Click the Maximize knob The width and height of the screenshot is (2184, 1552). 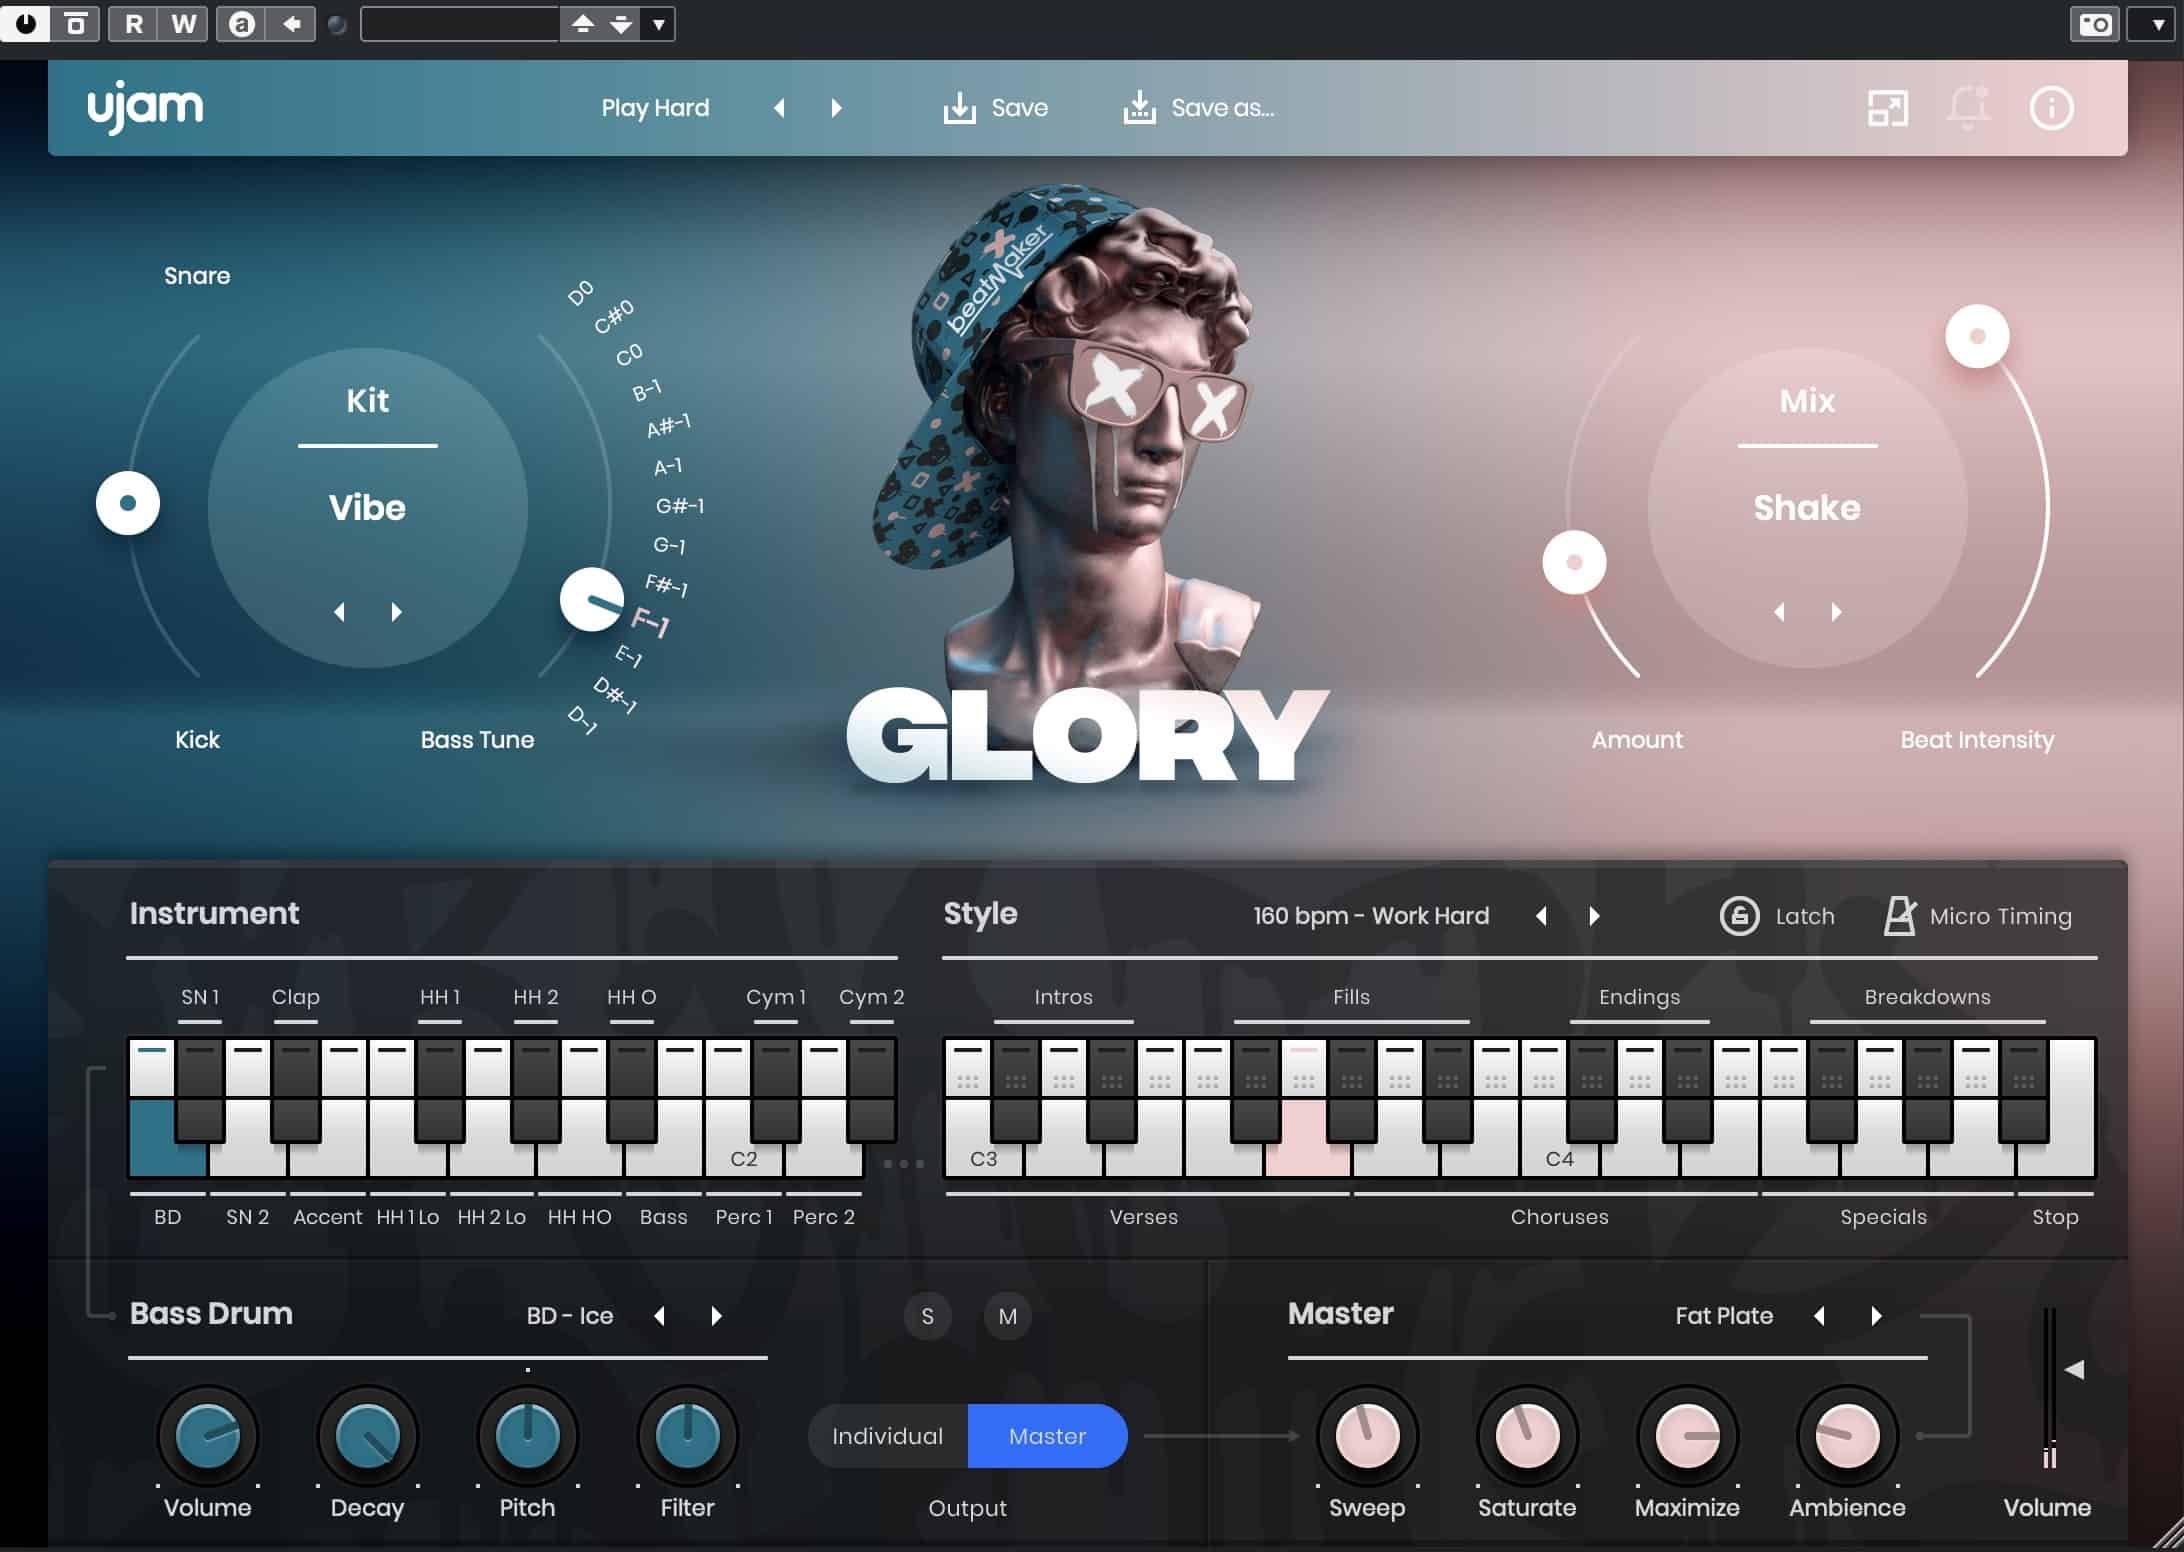1687,1436
